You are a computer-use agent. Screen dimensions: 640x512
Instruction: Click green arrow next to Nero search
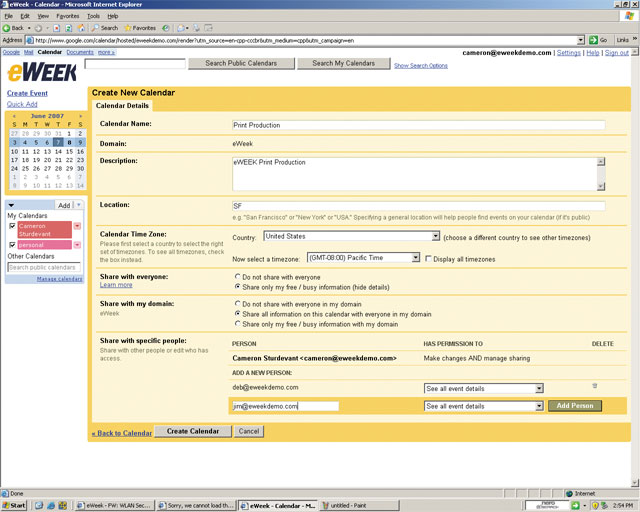pos(575,505)
